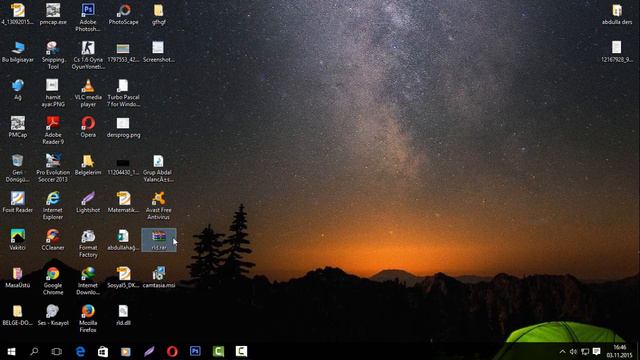Launch CCleaner desktop shortcut

click(53, 240)
